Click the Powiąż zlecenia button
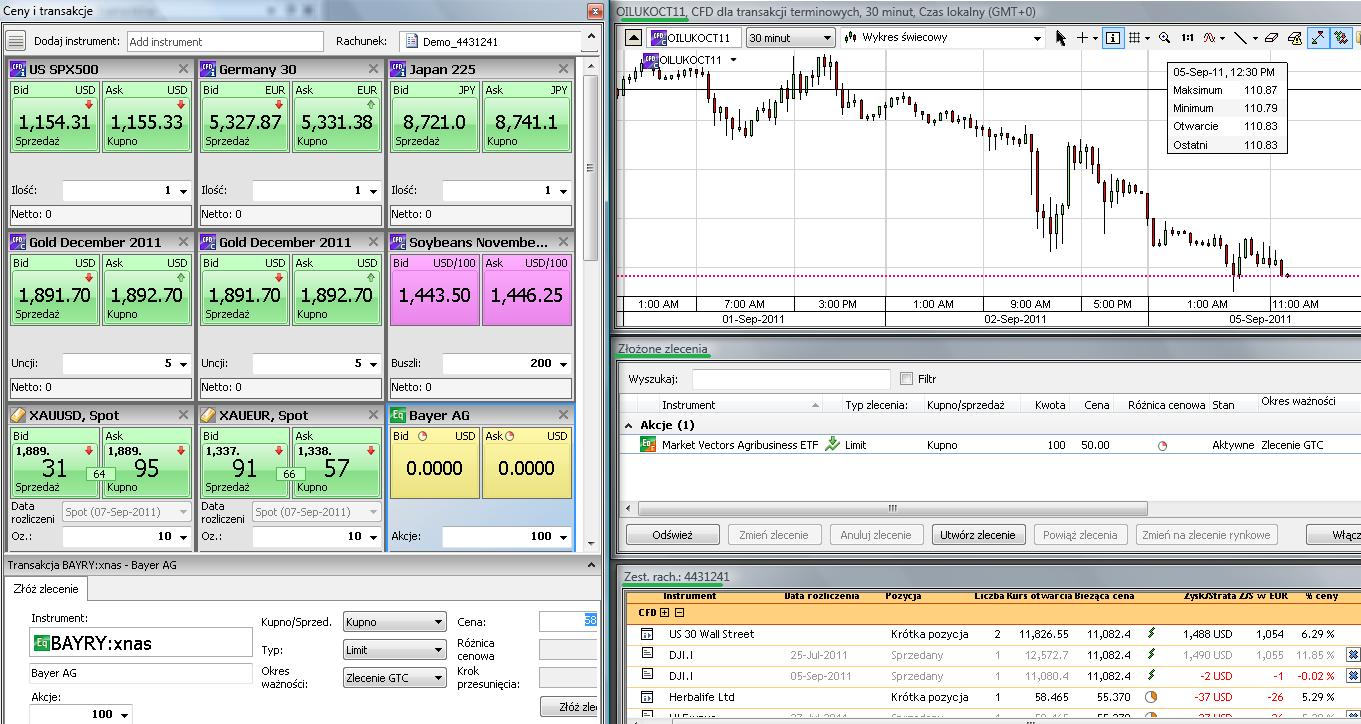Image resolution: width=1361 pixels, height=724 pixels. pos(1080,535)
